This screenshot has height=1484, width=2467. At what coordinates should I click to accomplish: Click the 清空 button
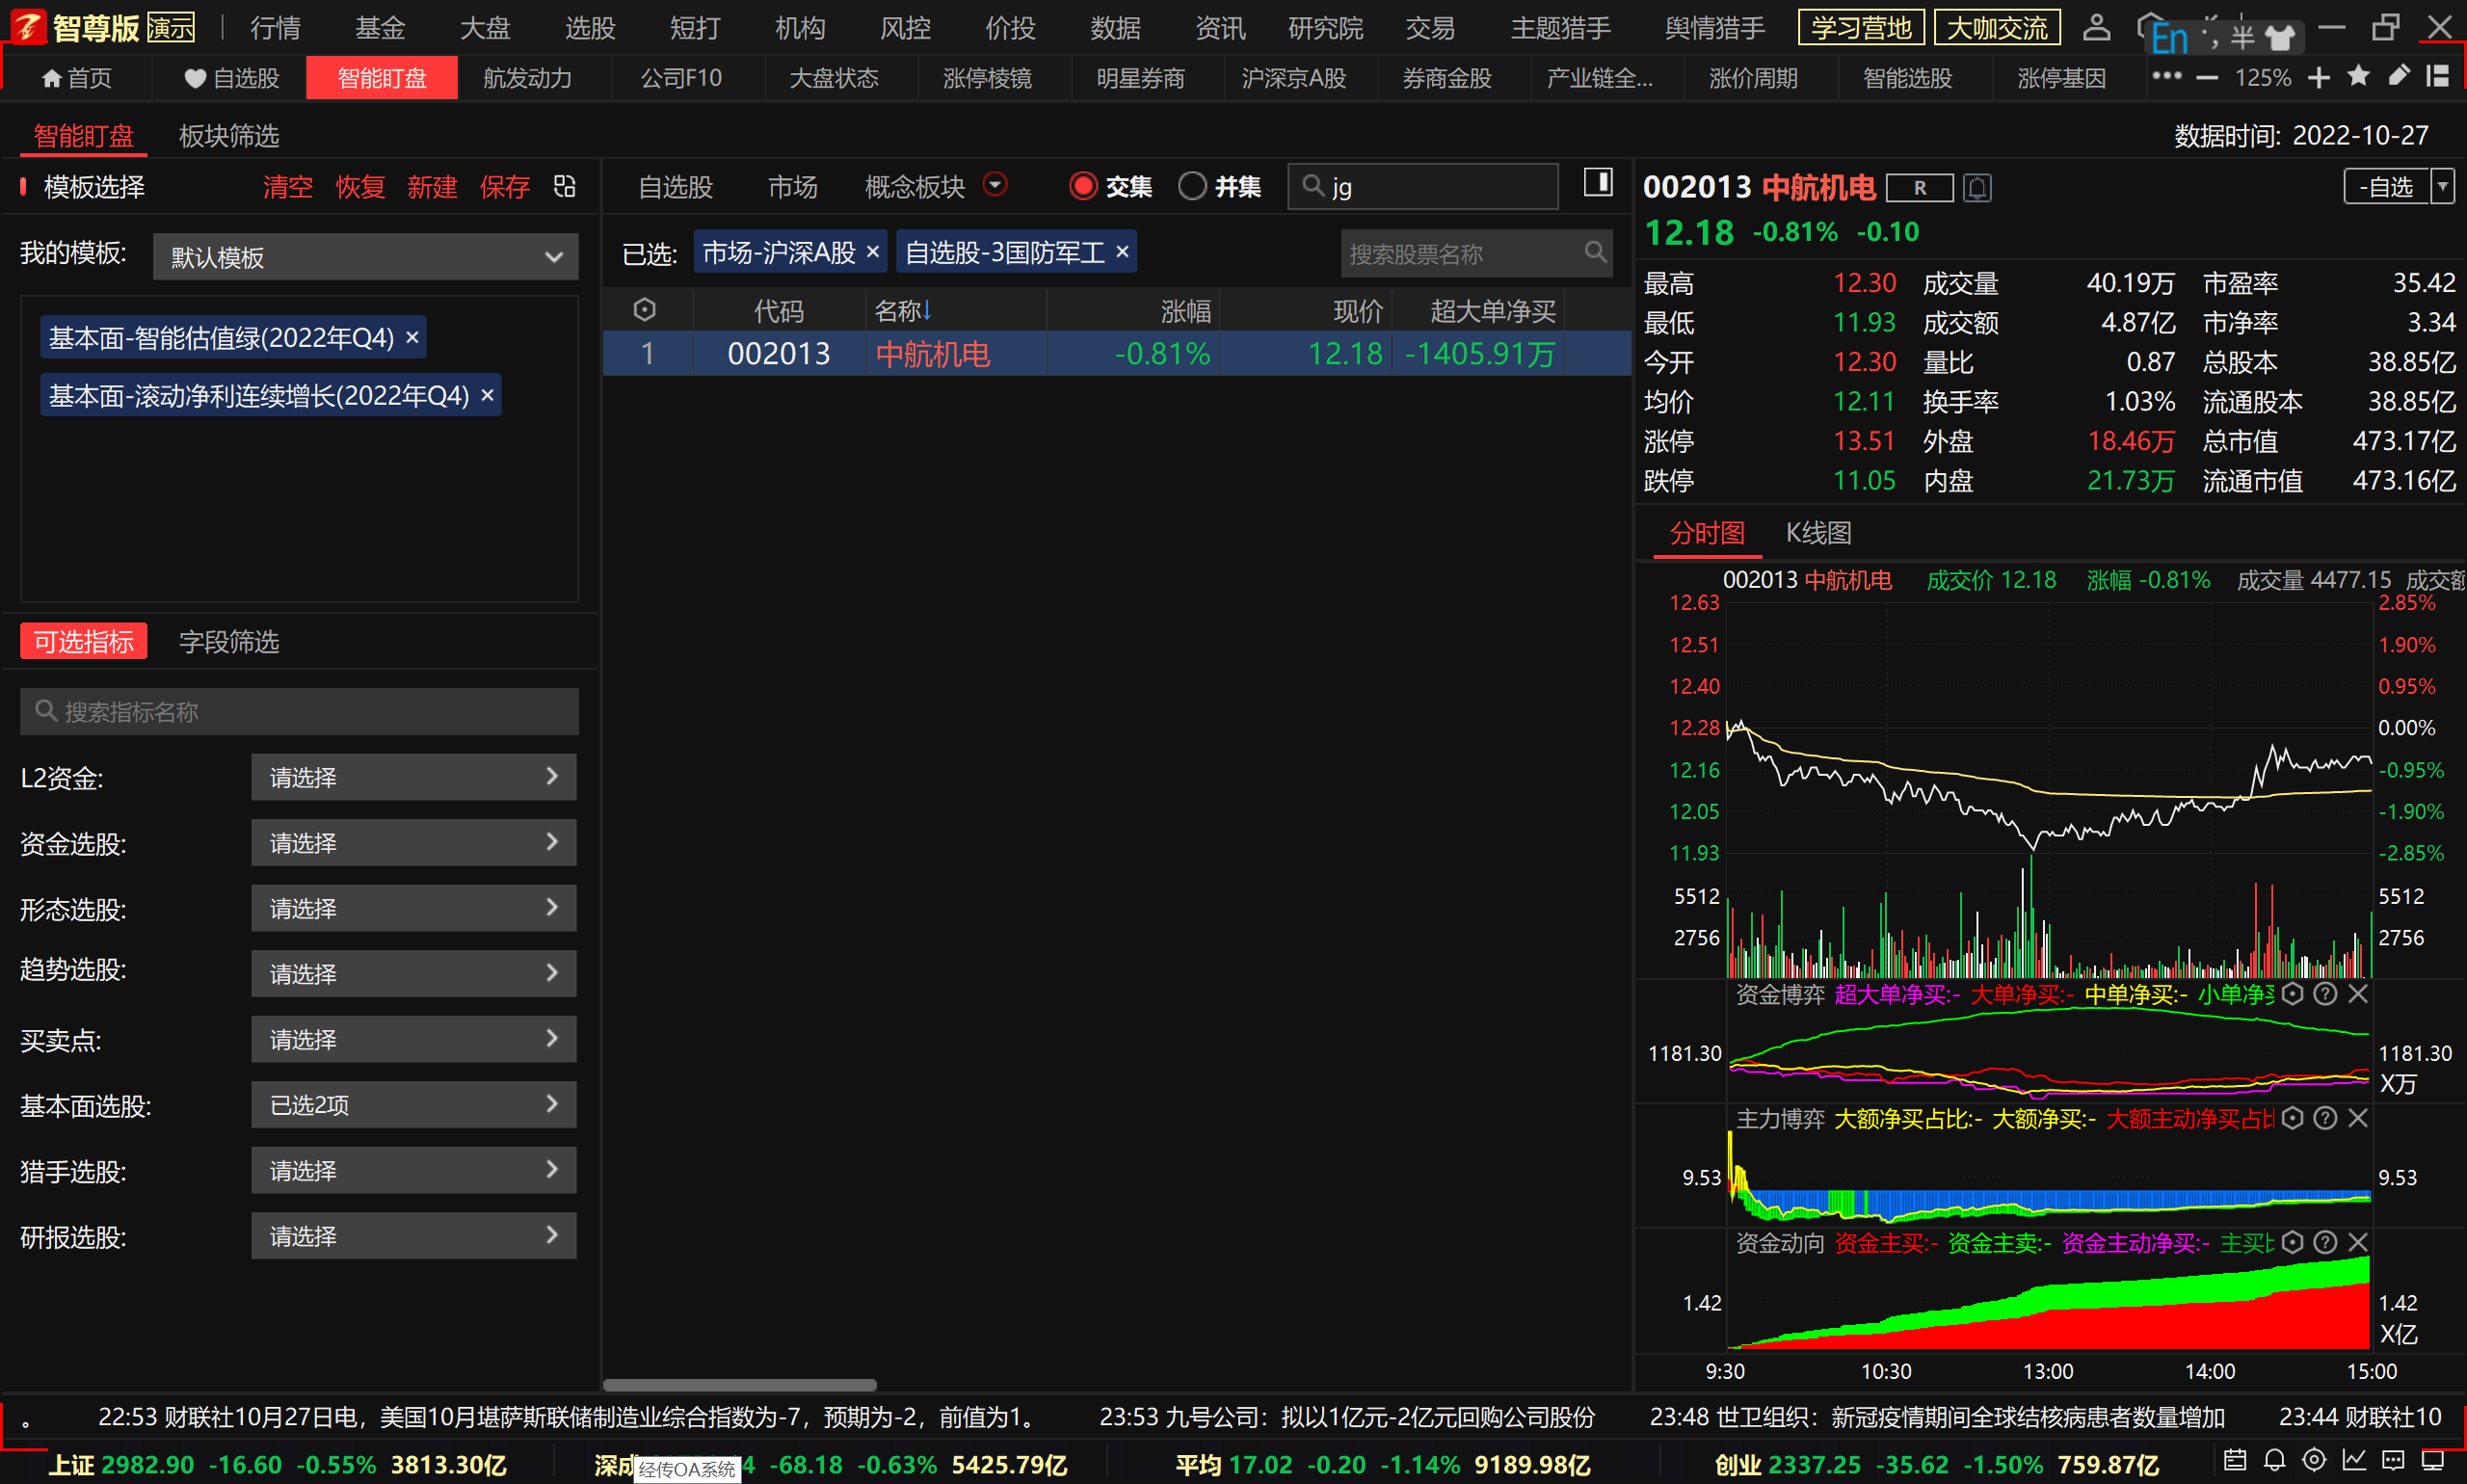tap(288, 187)
